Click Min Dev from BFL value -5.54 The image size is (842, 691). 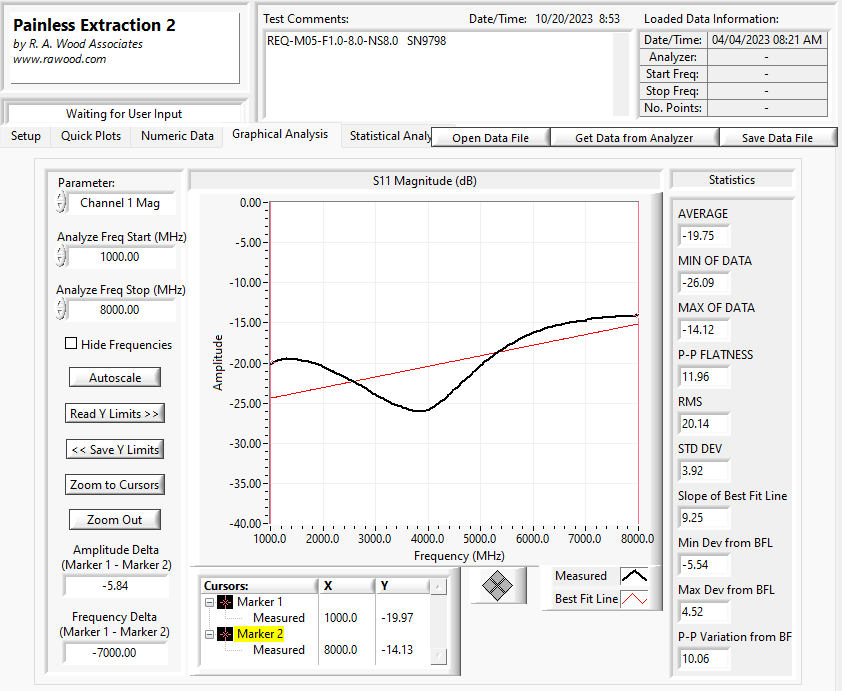703,565
